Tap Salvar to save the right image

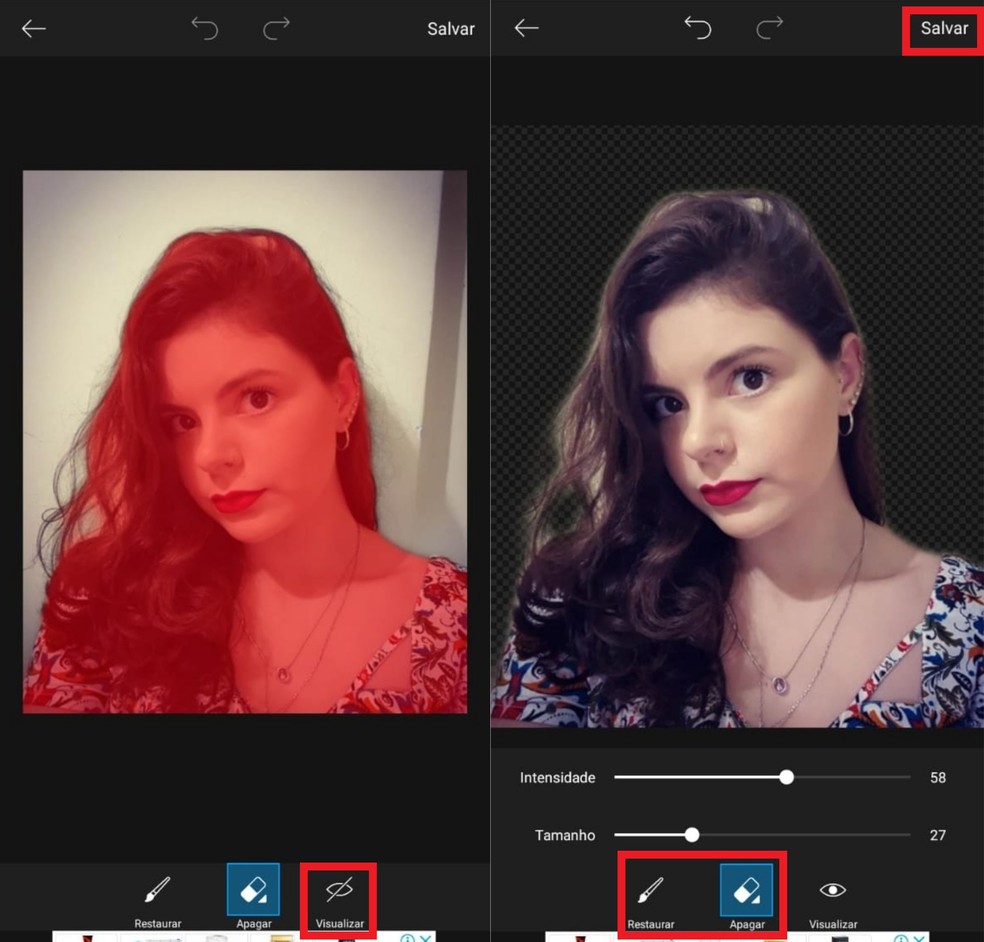tap(941, 28)
